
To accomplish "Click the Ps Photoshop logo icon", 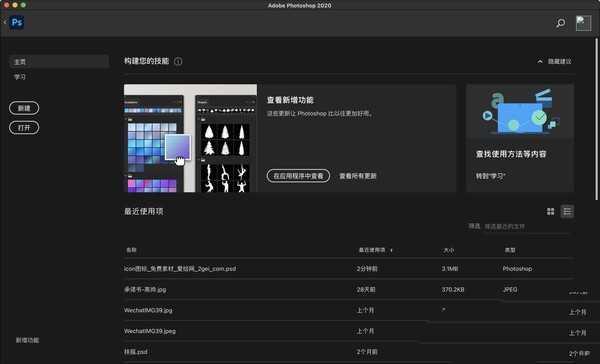I will (17, 23).
